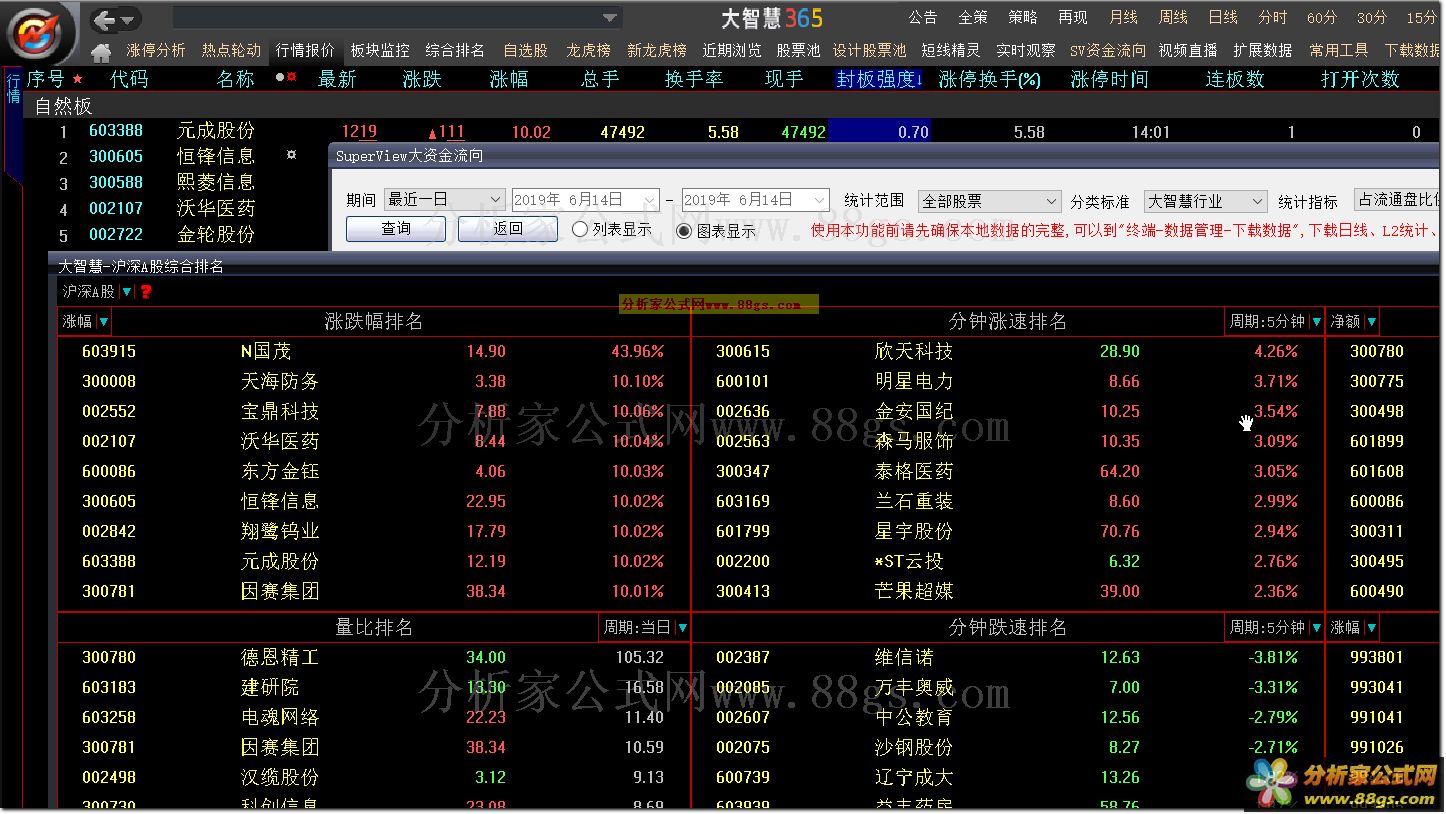Screen dimensions: 1446x814
Task: Open 视频直播 from toolbar
Action: pyautogui.click(x=1188, y=50)
